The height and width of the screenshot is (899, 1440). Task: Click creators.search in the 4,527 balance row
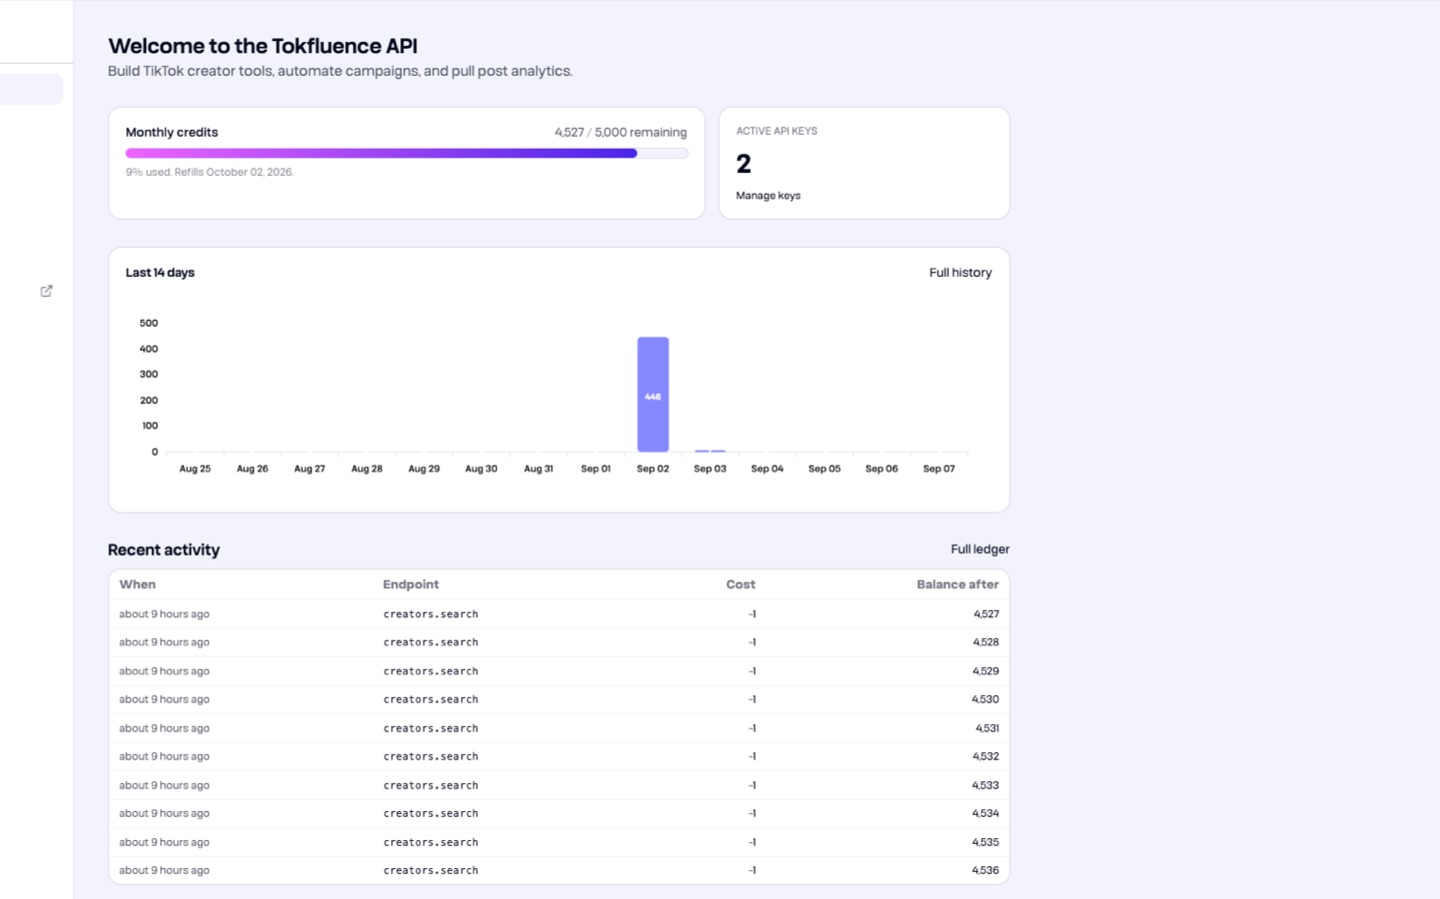(x=431, y=614)
